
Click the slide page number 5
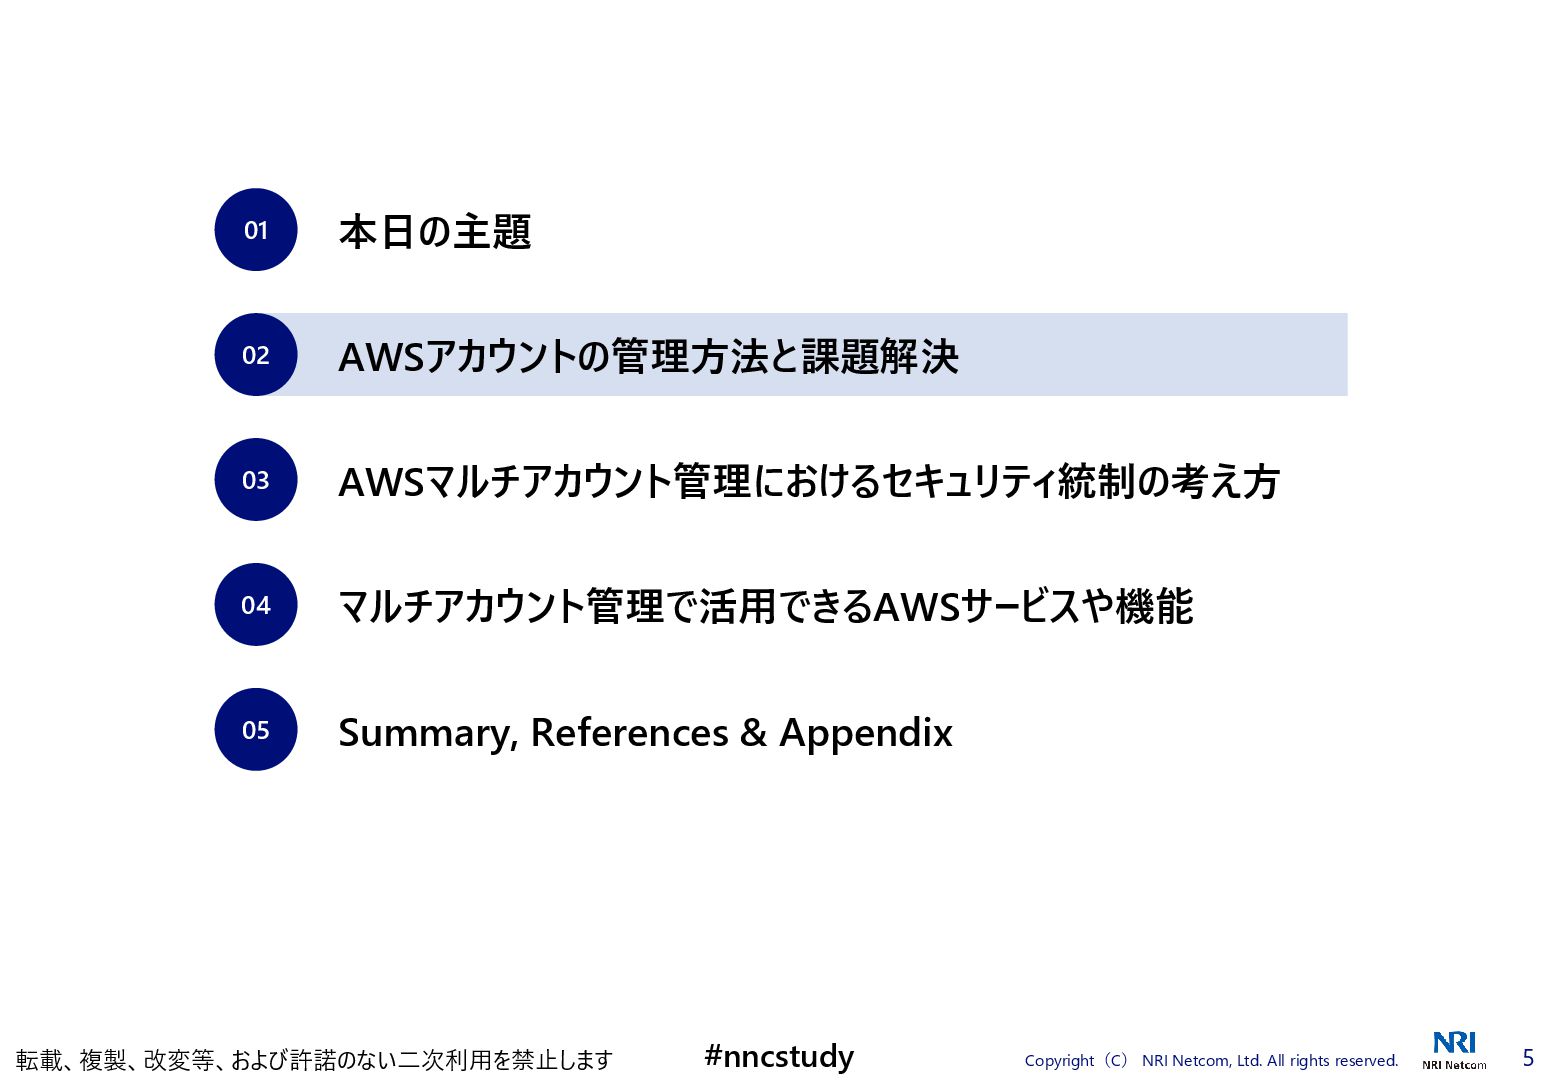click(1527, 1058)
